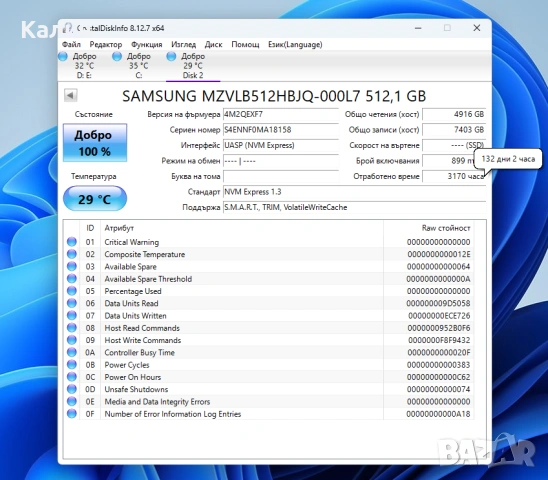Image resolution: width=548 pixels, height=480 pixels.
Task: Click raw value 0000000F8F9432
Action: click(x=439, y=340)
